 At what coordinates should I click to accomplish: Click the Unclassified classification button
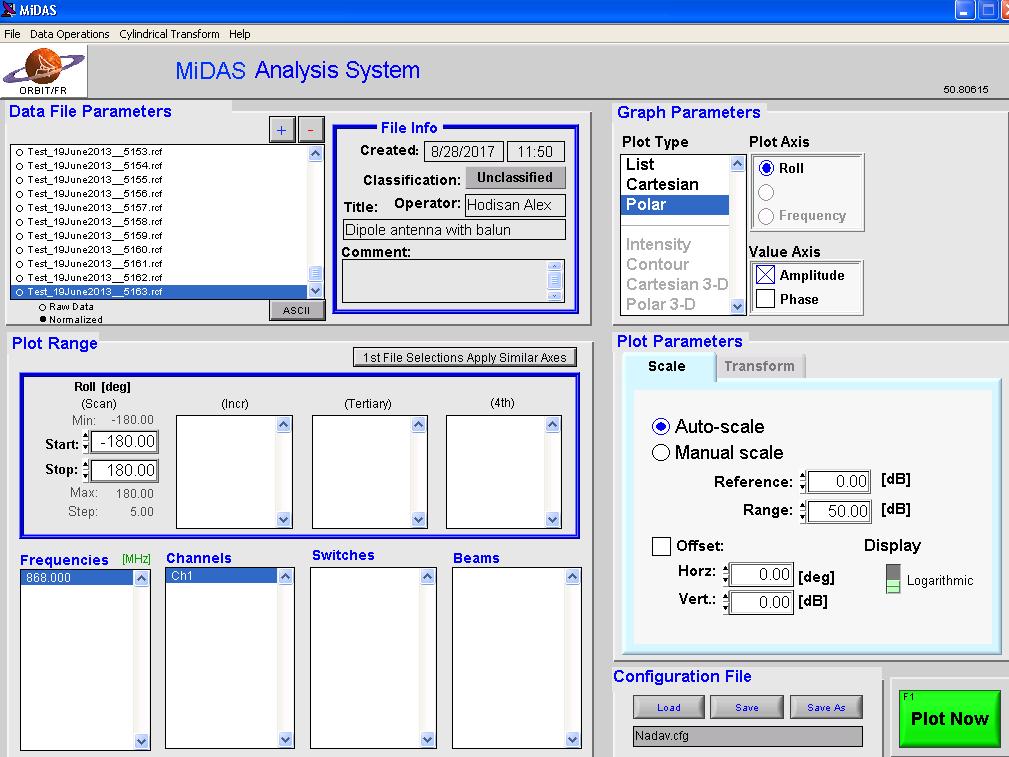tap(515, 178)
